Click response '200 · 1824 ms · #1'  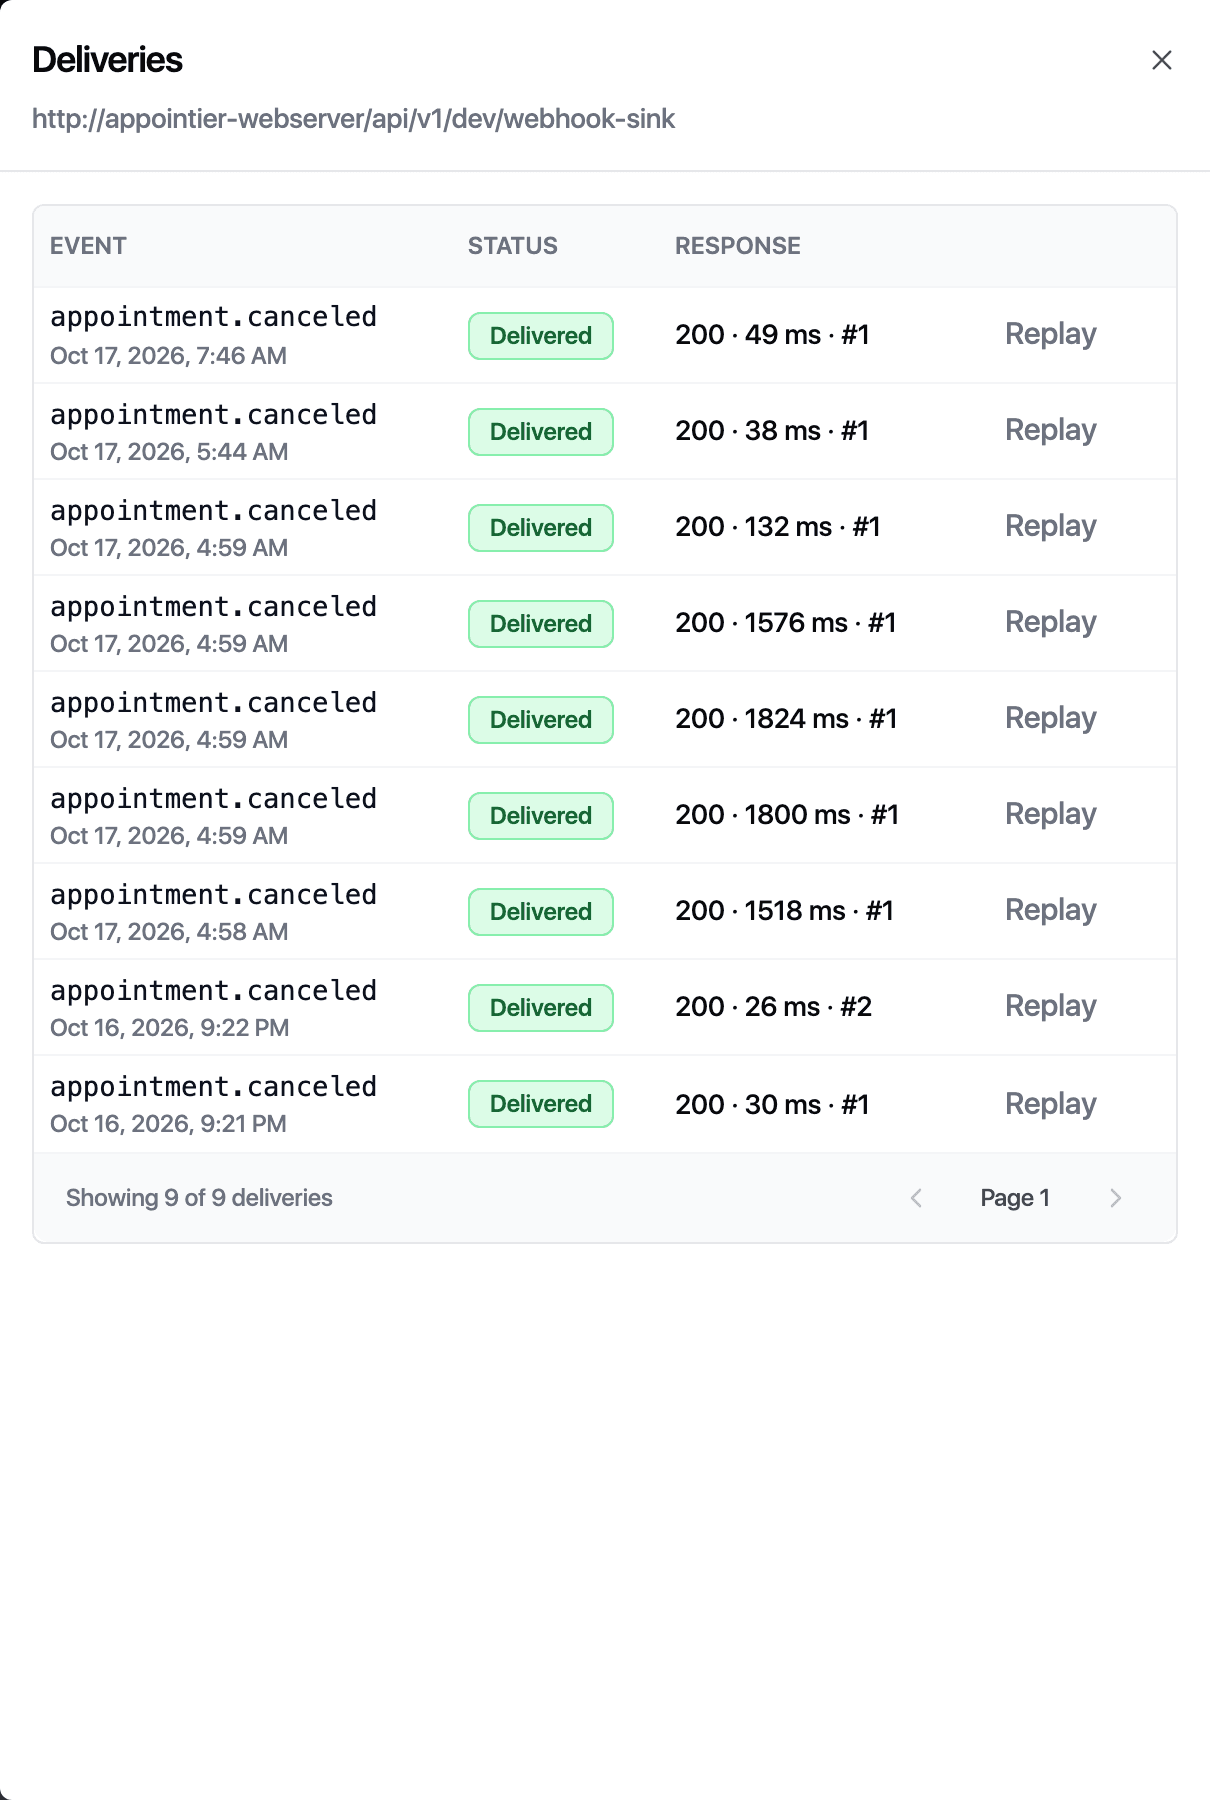786,718
